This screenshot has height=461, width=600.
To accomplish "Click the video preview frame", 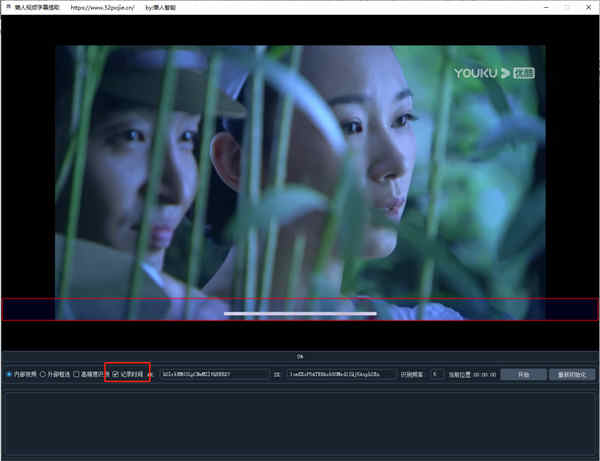I will (x=300, y=170).
